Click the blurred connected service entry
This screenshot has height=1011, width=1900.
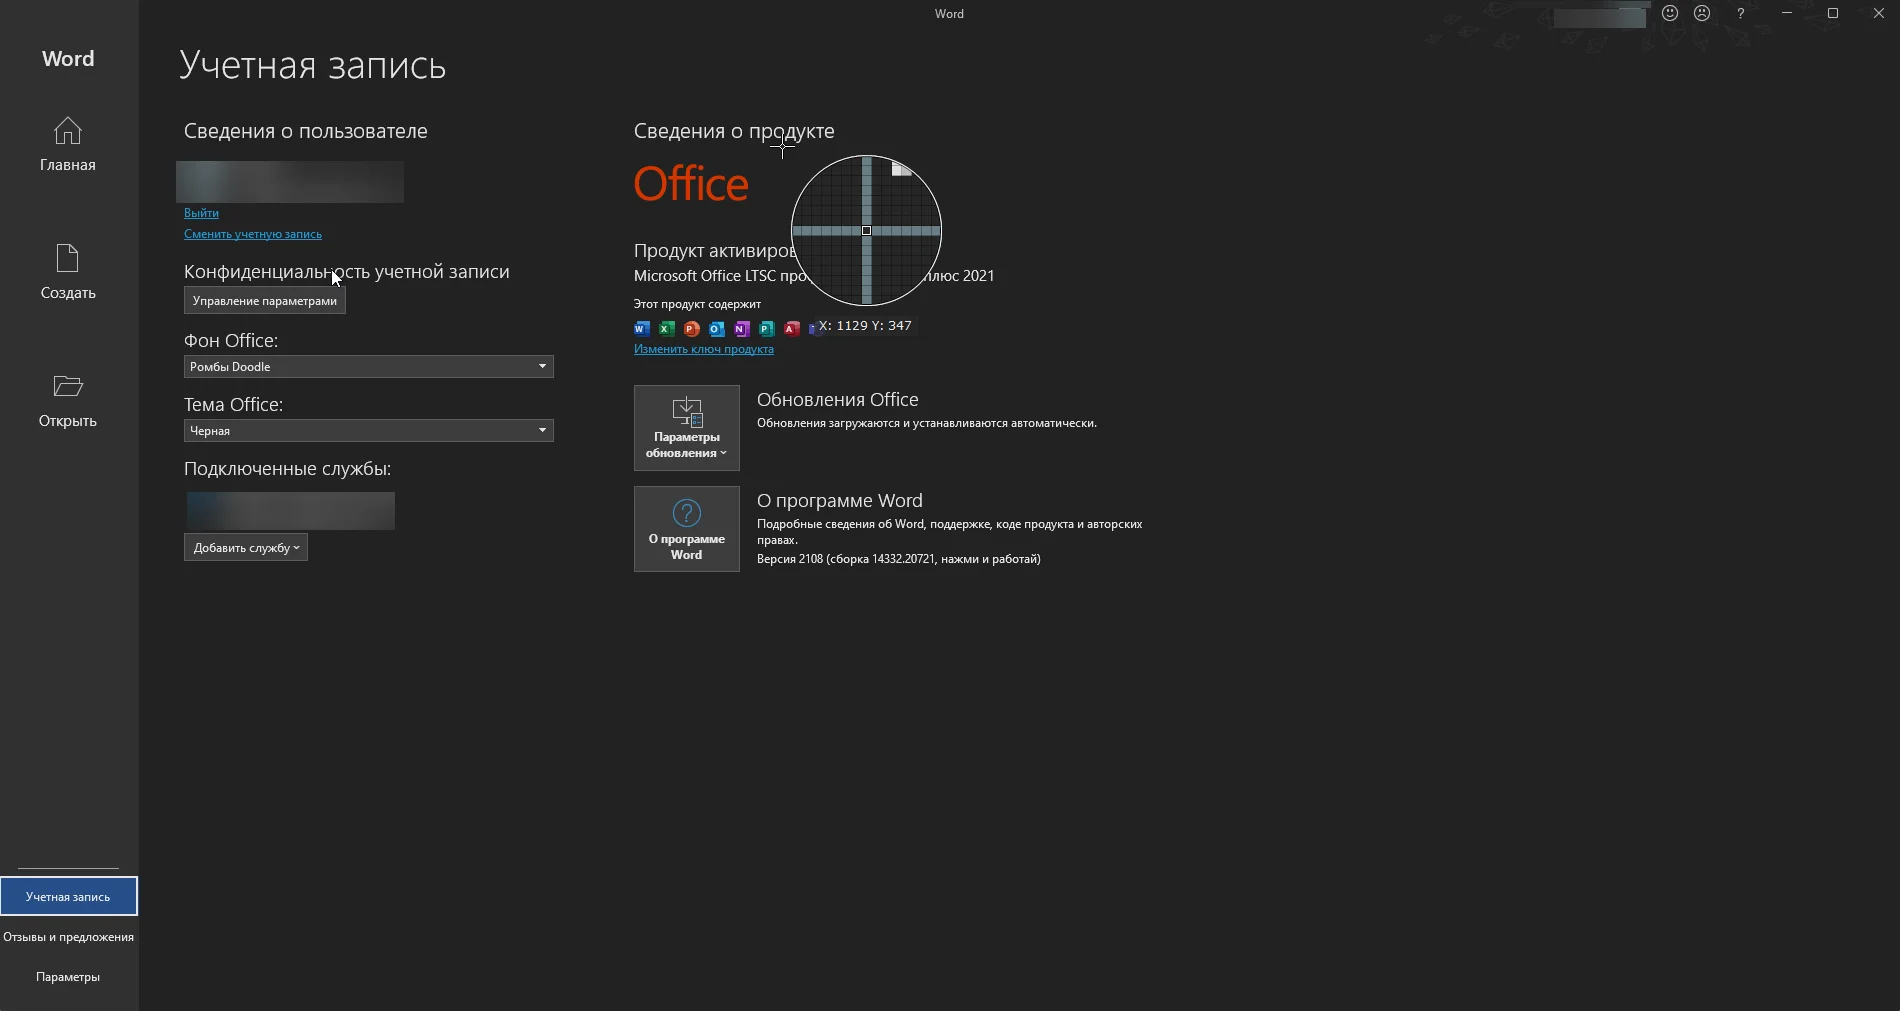pos(291,511)
